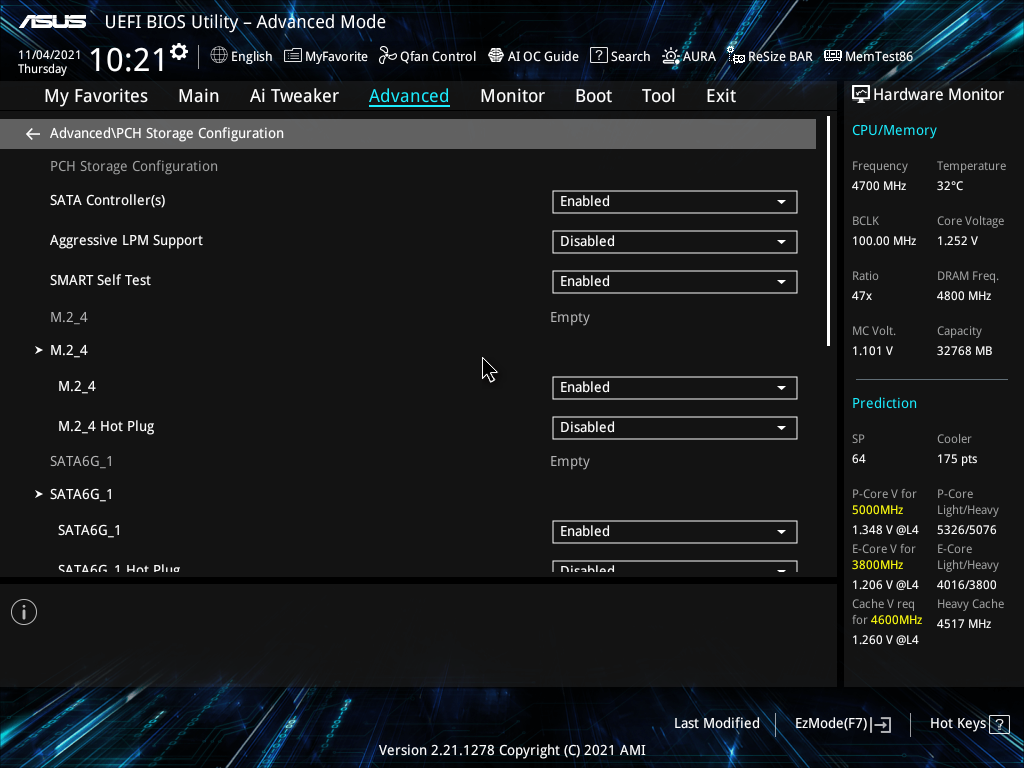Select the Aggressive LPM Support label
This screenshot has width=1024, height=768.
click(x=126, y=240)
